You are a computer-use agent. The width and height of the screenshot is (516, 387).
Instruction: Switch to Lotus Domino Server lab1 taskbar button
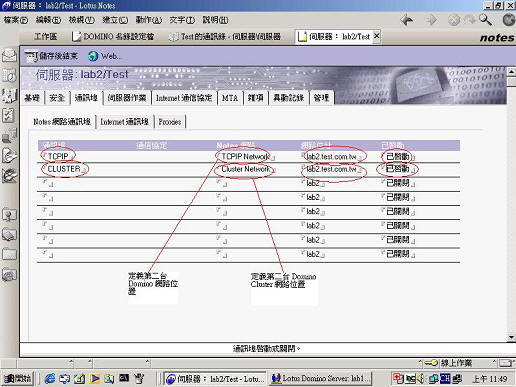click(x=320, y=379)
